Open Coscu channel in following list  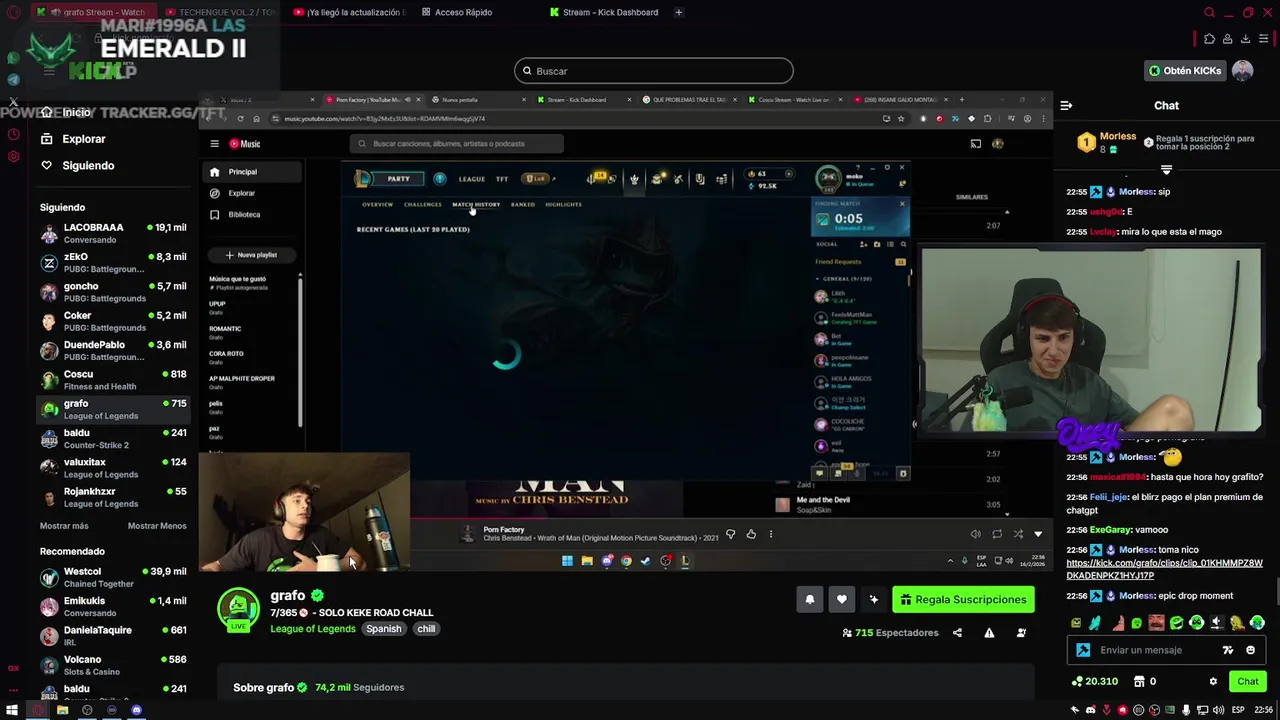(113, 380)
